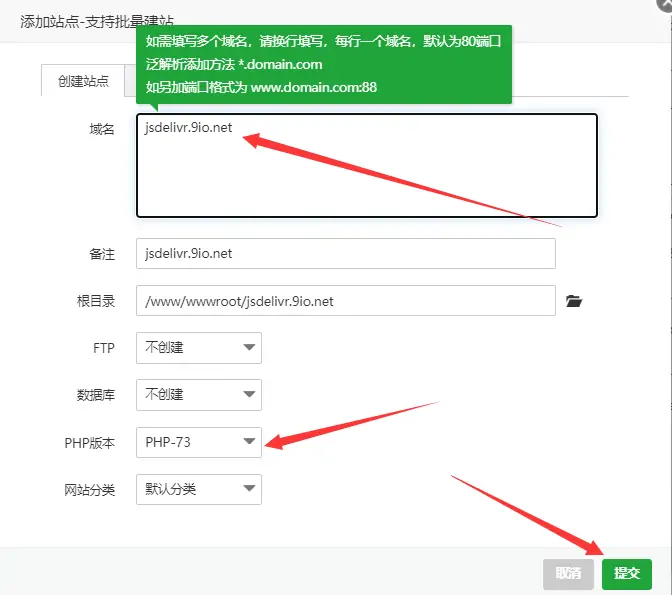Submit the form with 提交 button

pyautogui.click(x=627, y=574)
